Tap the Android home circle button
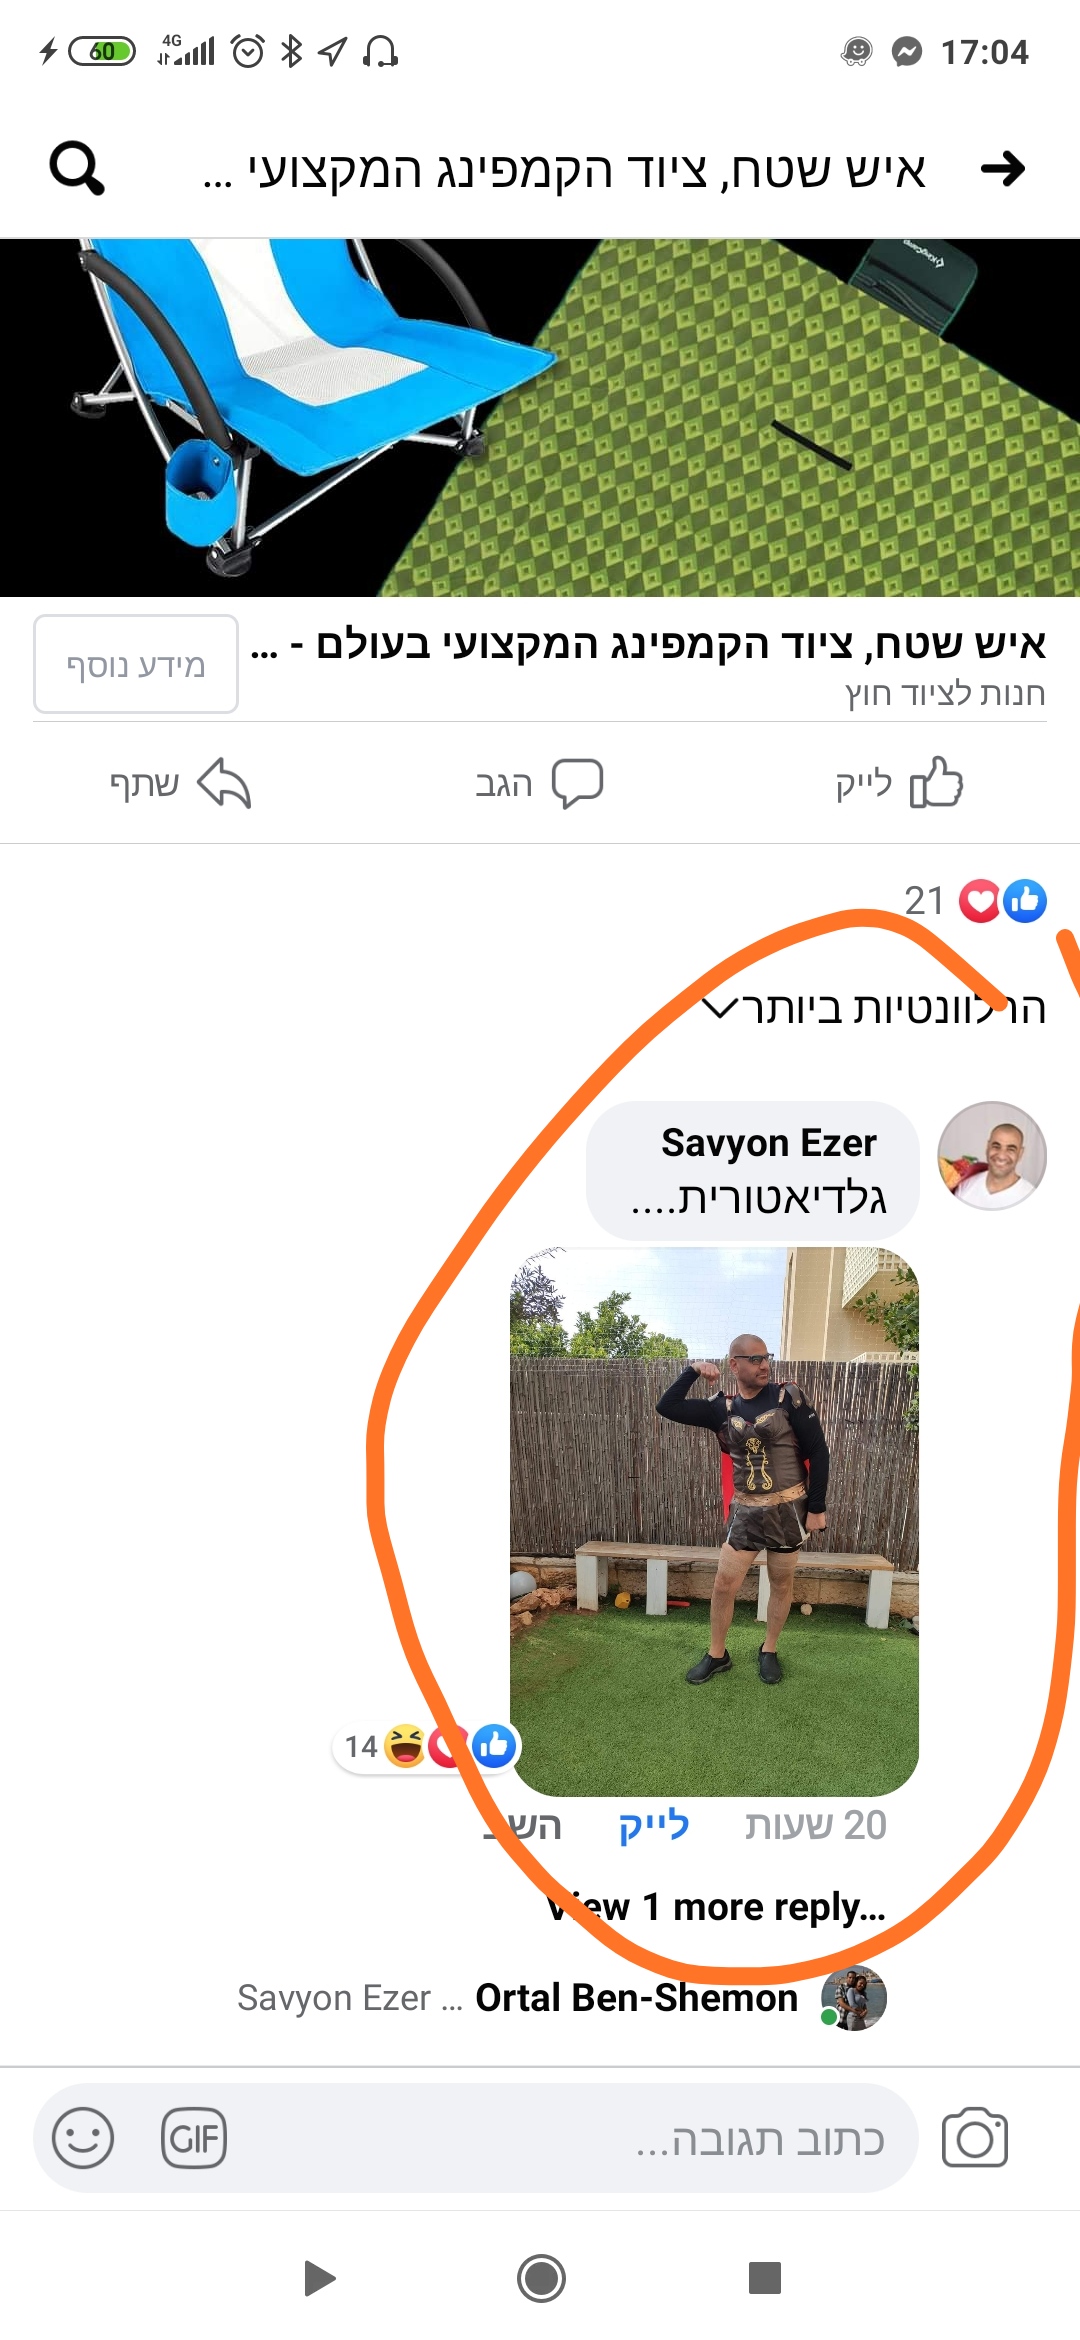 tap(541, 2279)
